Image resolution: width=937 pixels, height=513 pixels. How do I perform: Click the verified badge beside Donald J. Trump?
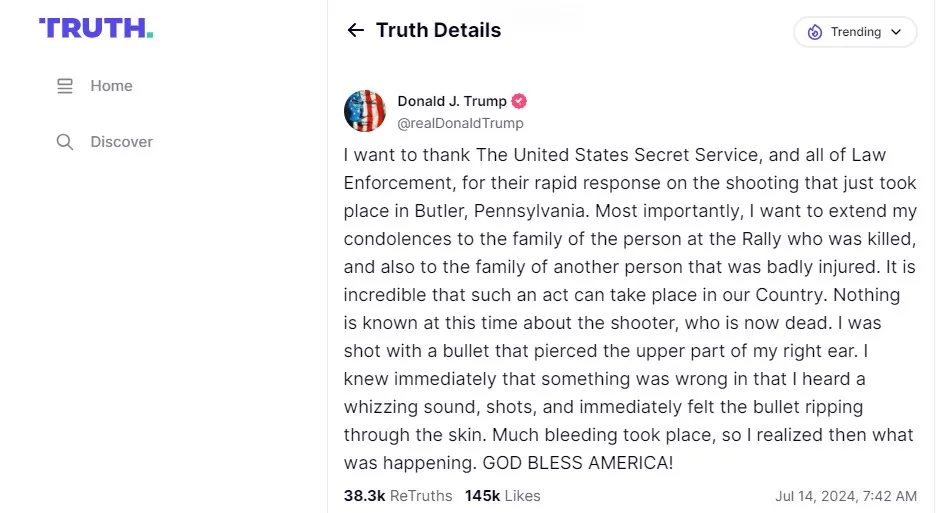pos(519,101)
